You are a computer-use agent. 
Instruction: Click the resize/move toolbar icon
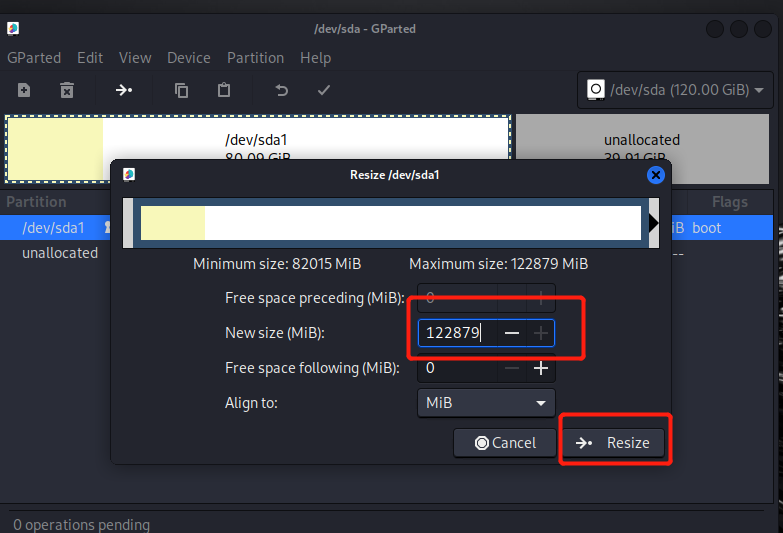124,90
